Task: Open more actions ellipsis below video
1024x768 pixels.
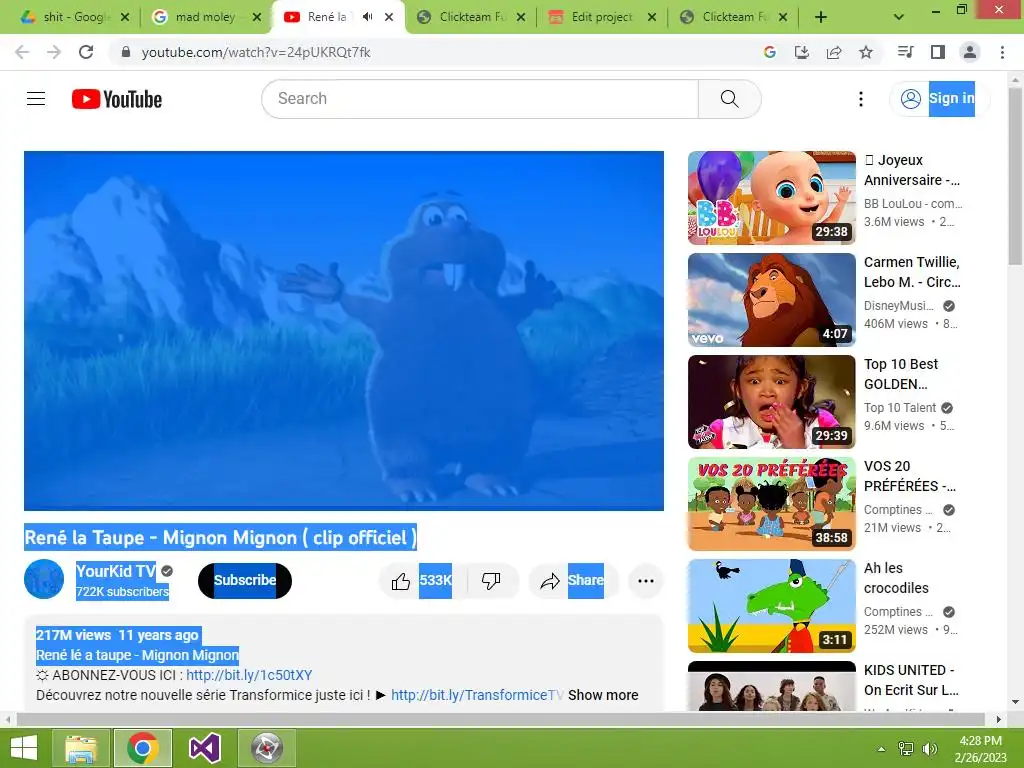Action: tap(646, 581)
